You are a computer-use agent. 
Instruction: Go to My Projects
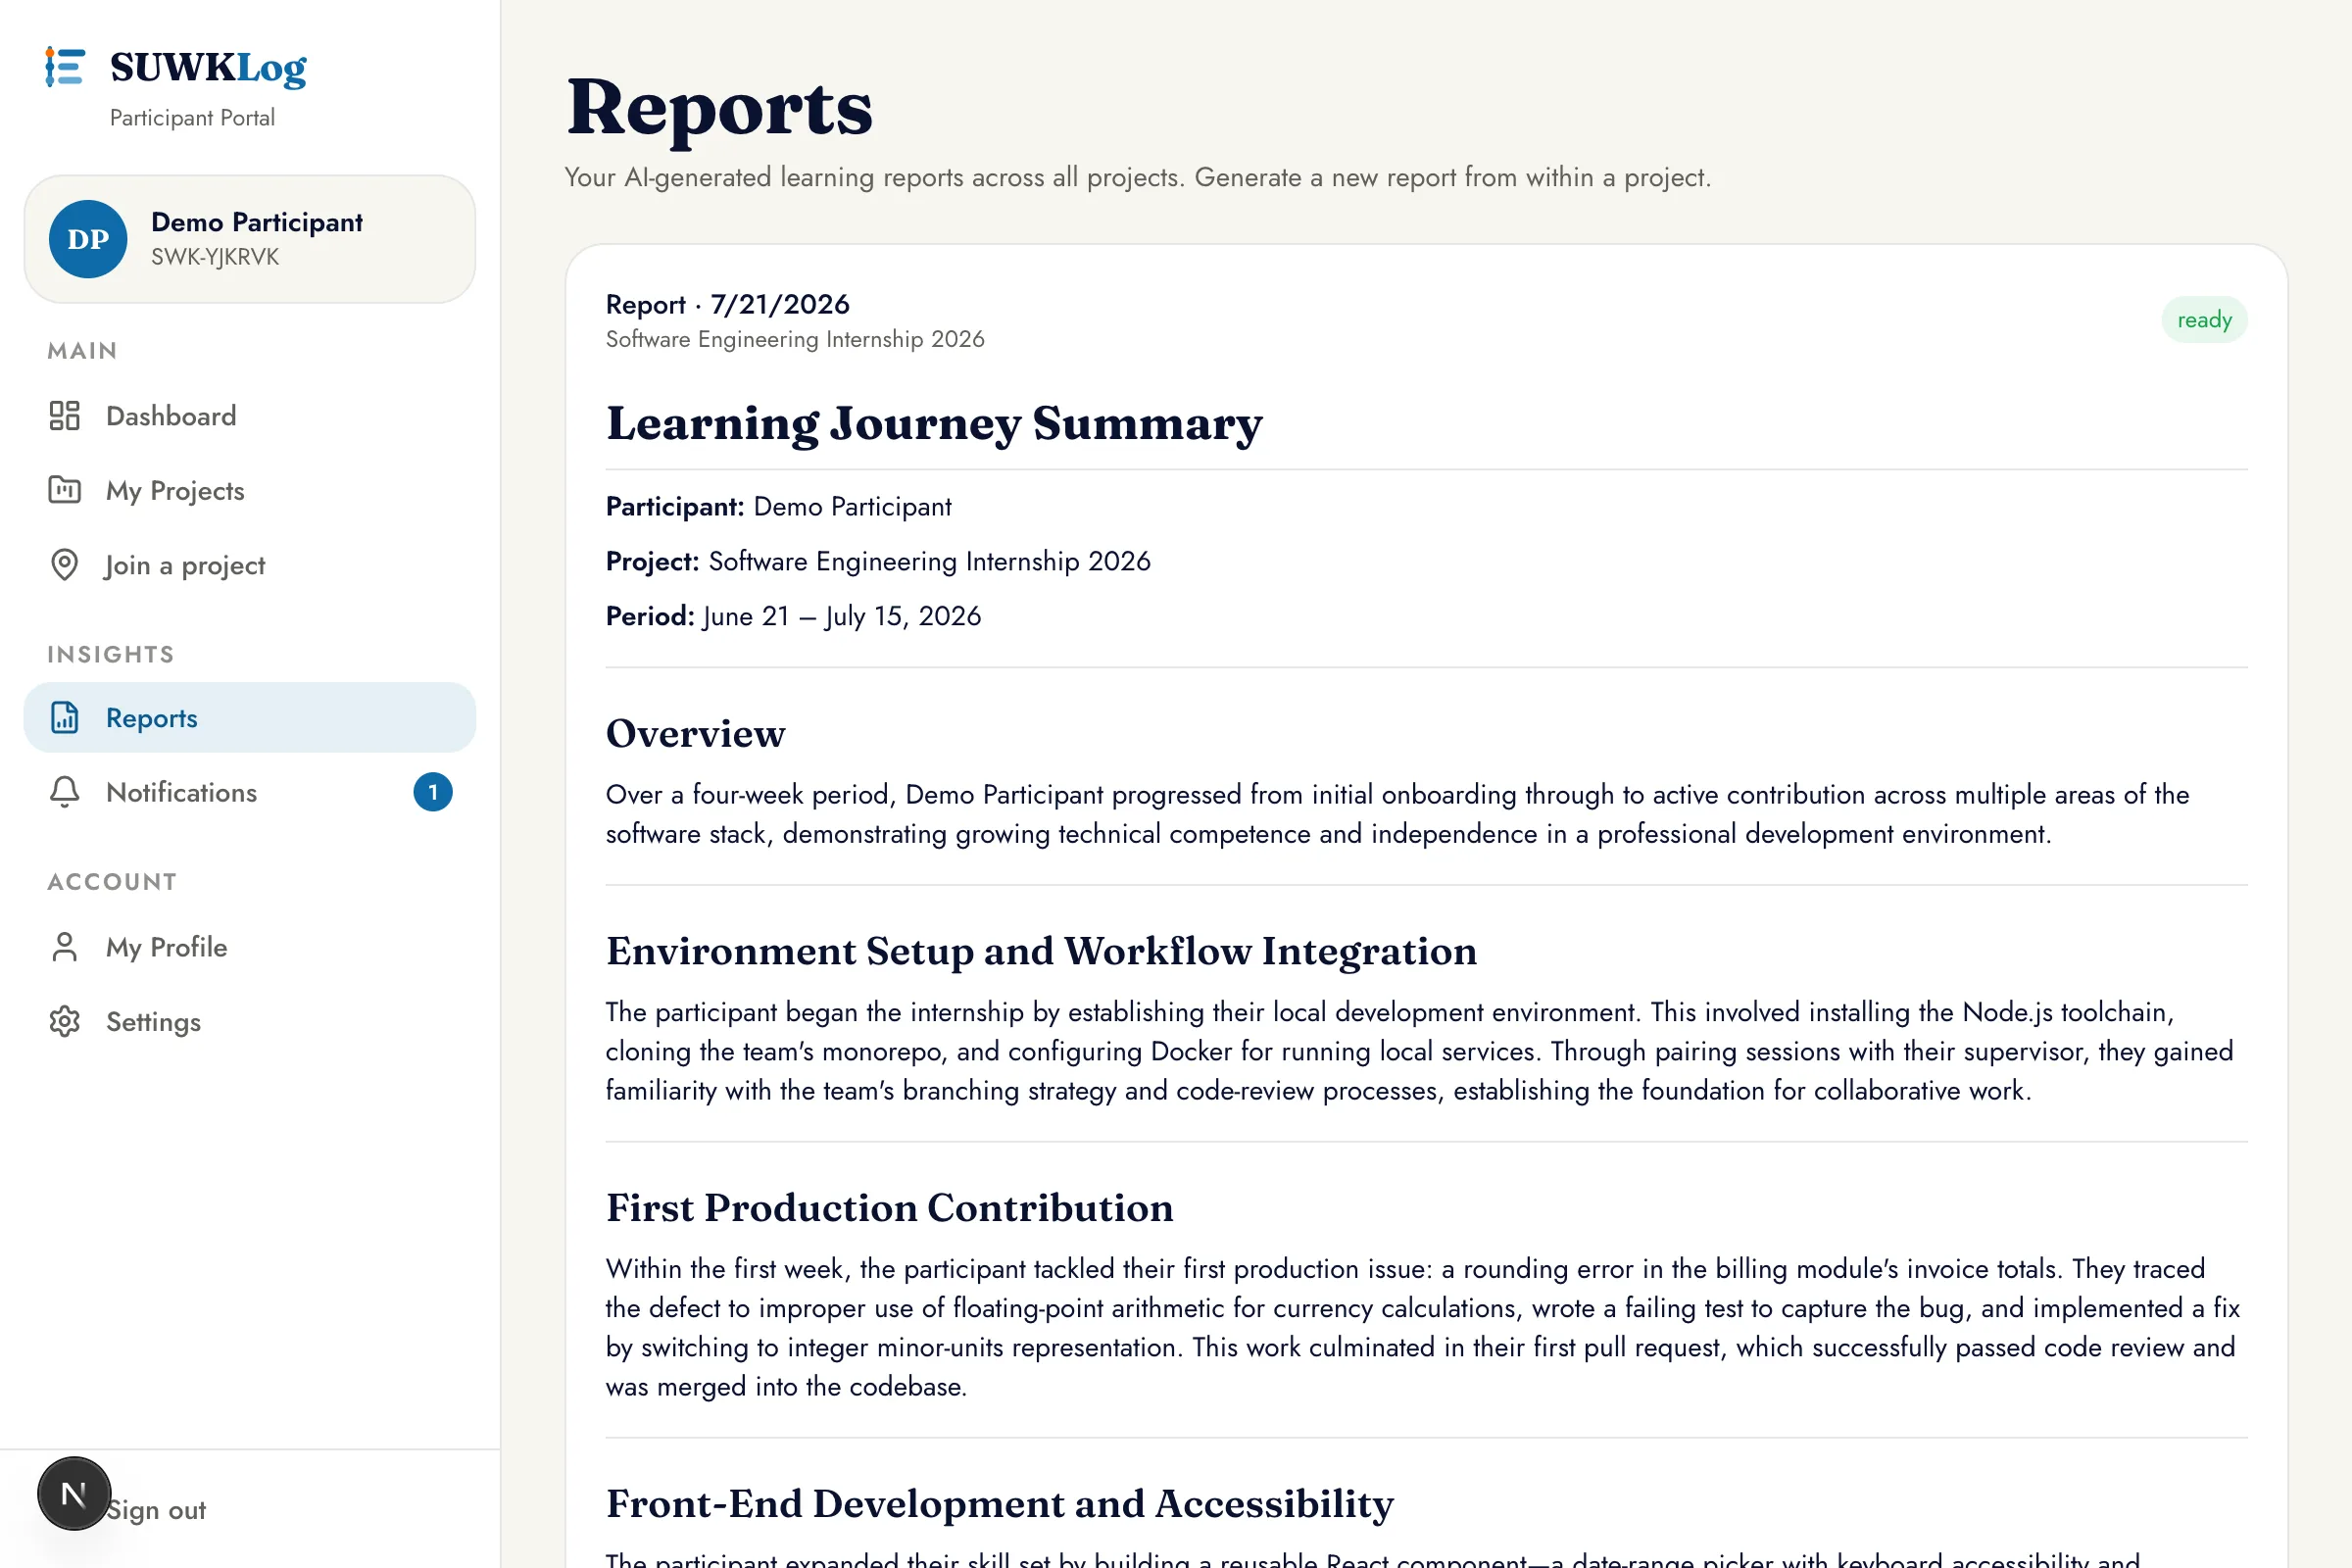coord(250,491)
